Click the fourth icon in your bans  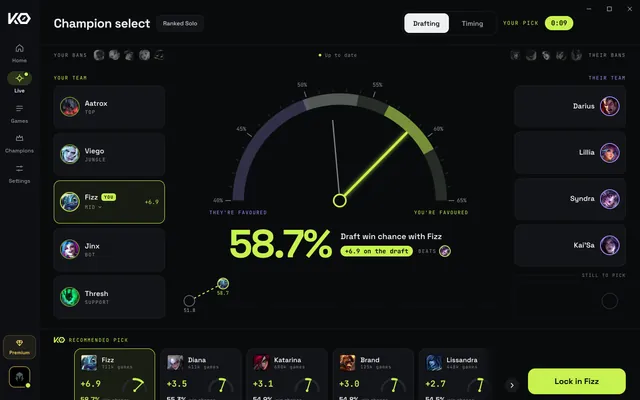tap(144, 55)
